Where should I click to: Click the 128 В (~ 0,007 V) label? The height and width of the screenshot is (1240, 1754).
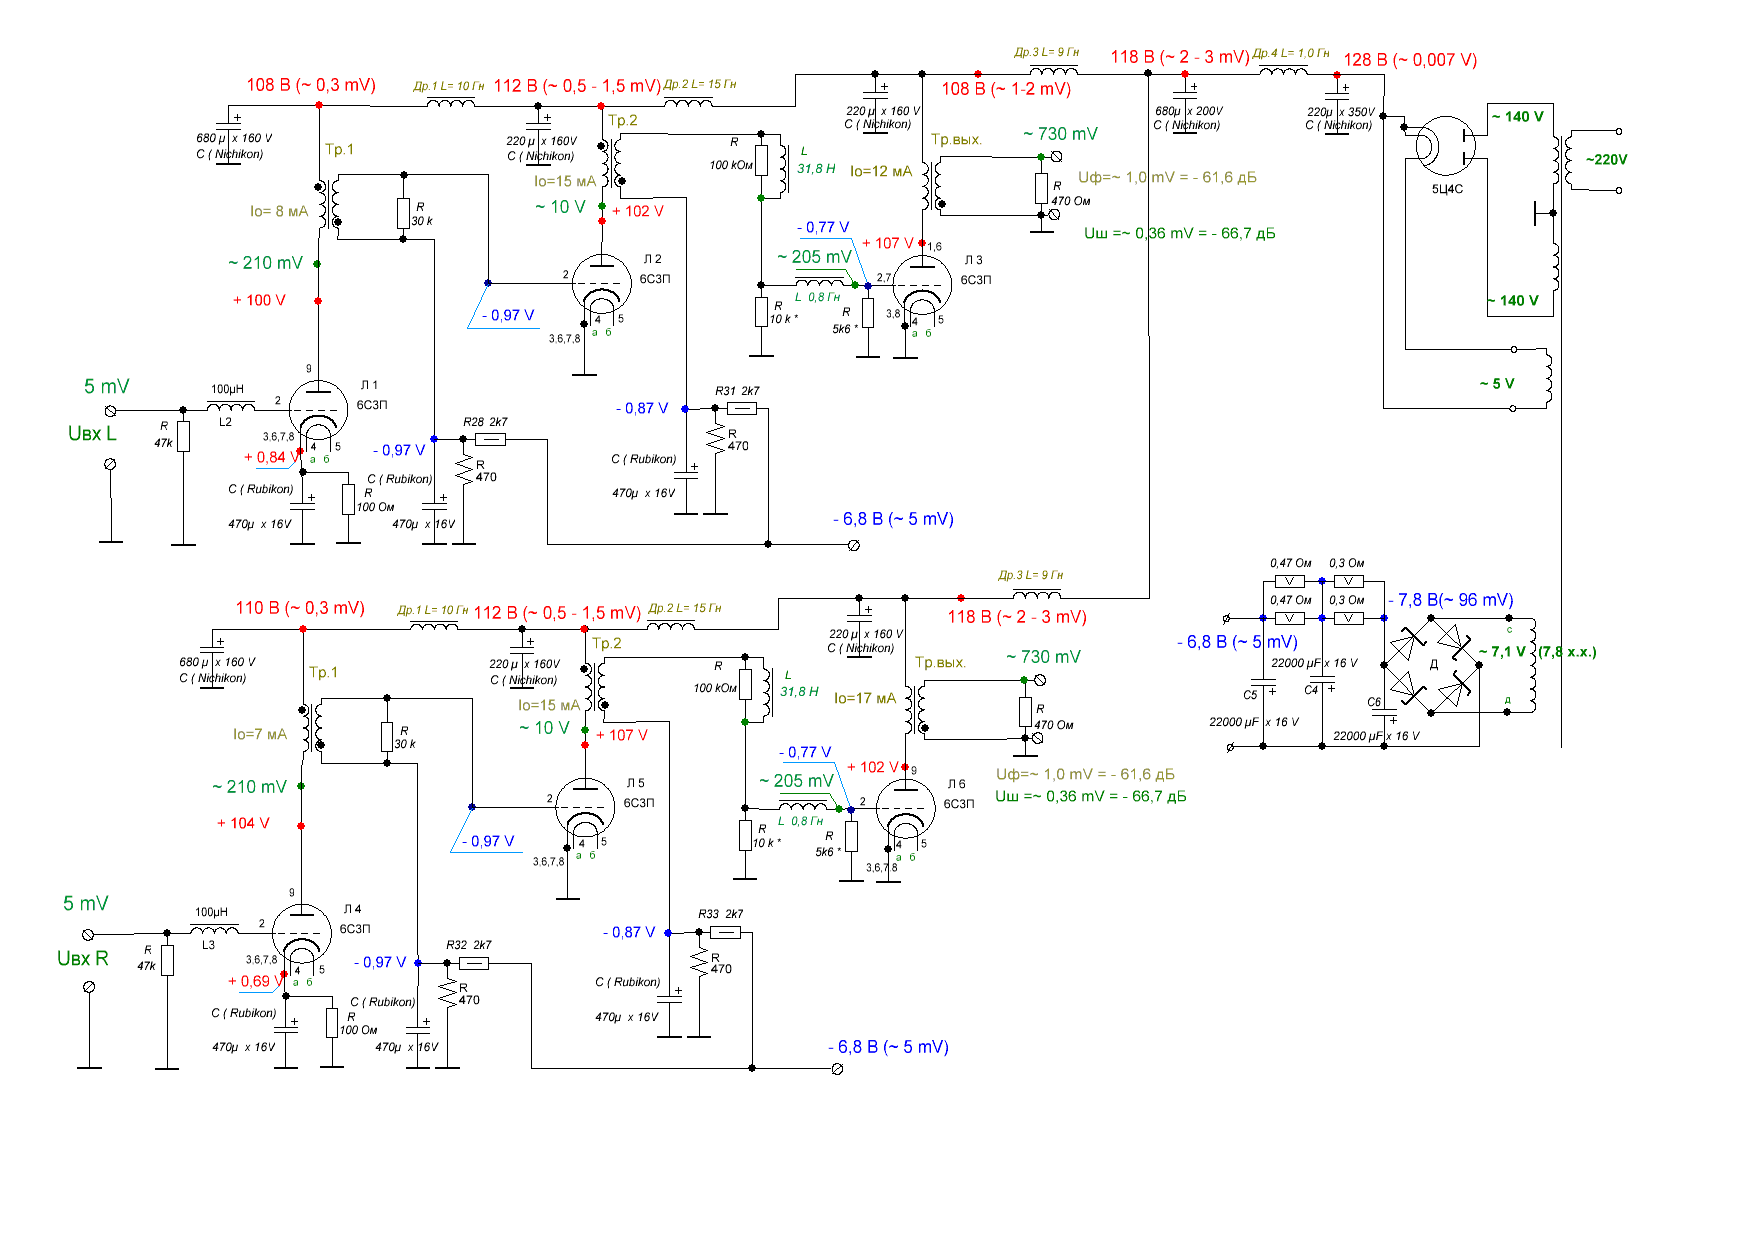pyautogui.click(x=1410, y=60)
